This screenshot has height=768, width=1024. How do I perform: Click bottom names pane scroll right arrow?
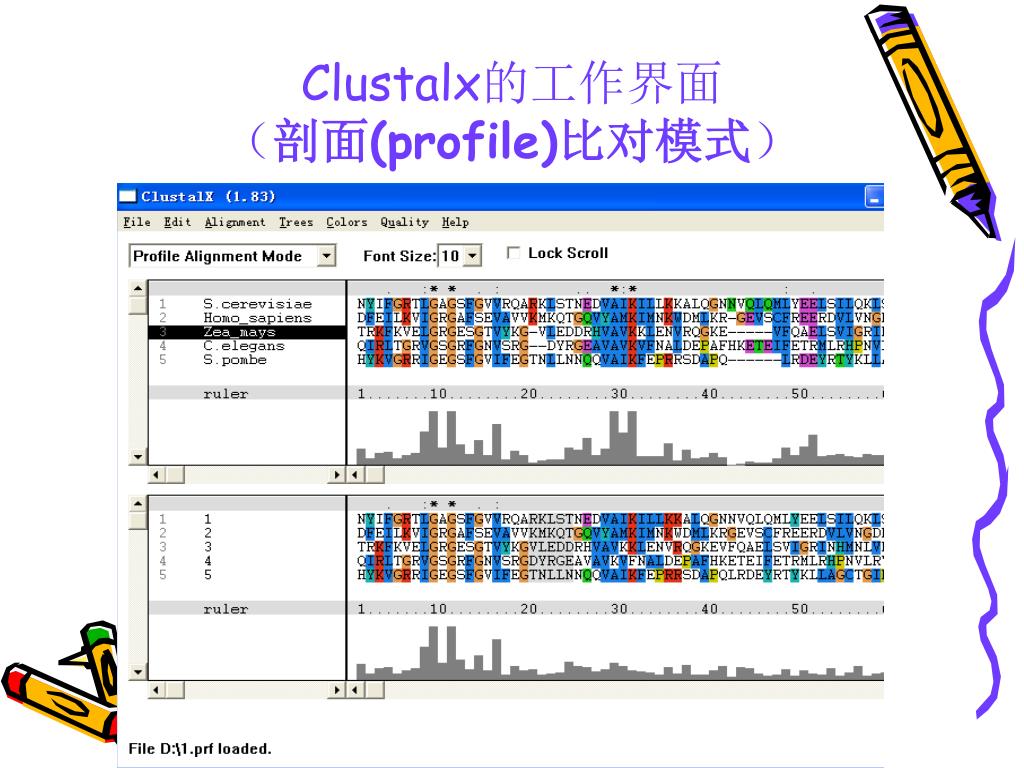point(337,690)
